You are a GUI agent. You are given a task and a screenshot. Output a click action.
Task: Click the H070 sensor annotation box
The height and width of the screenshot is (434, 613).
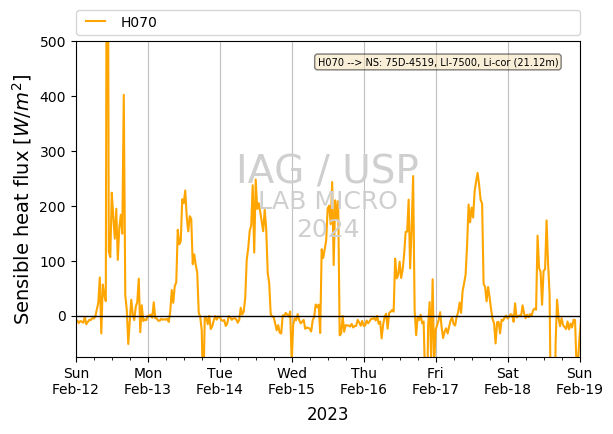pos(438,62)
